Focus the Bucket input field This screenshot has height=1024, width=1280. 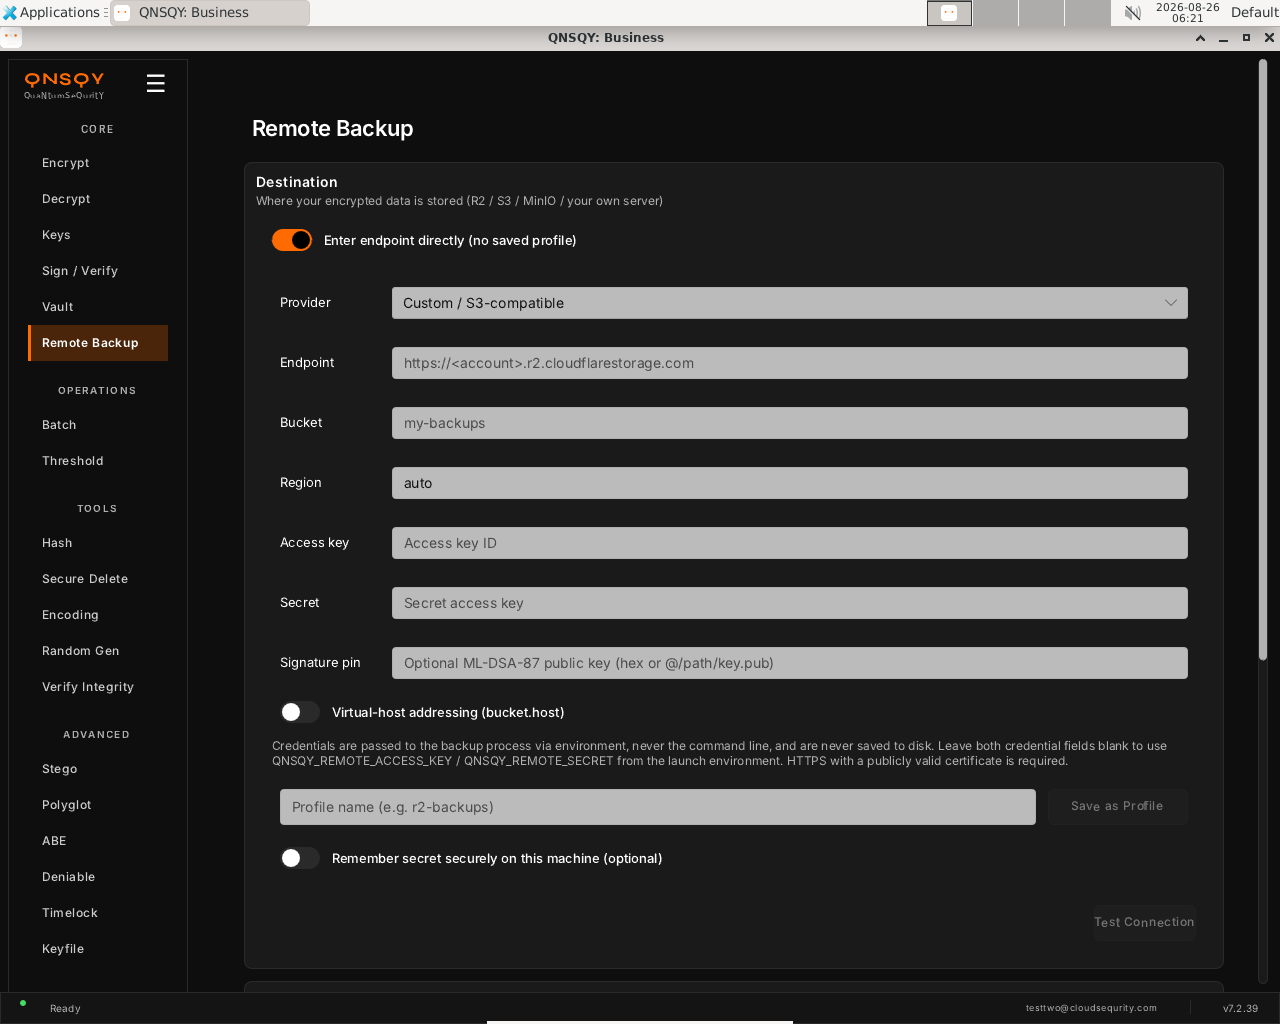click(x=790, y=423)
